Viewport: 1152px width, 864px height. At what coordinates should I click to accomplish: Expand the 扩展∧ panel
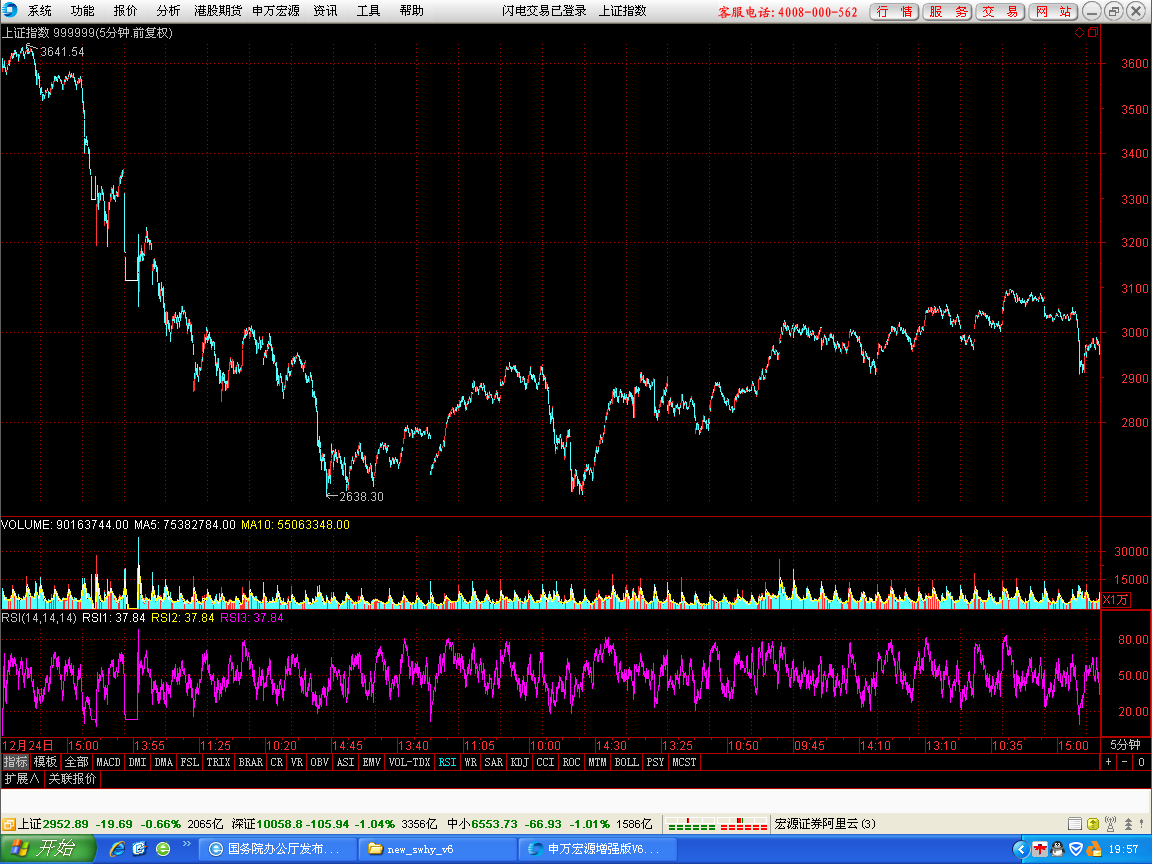point(21,779)
